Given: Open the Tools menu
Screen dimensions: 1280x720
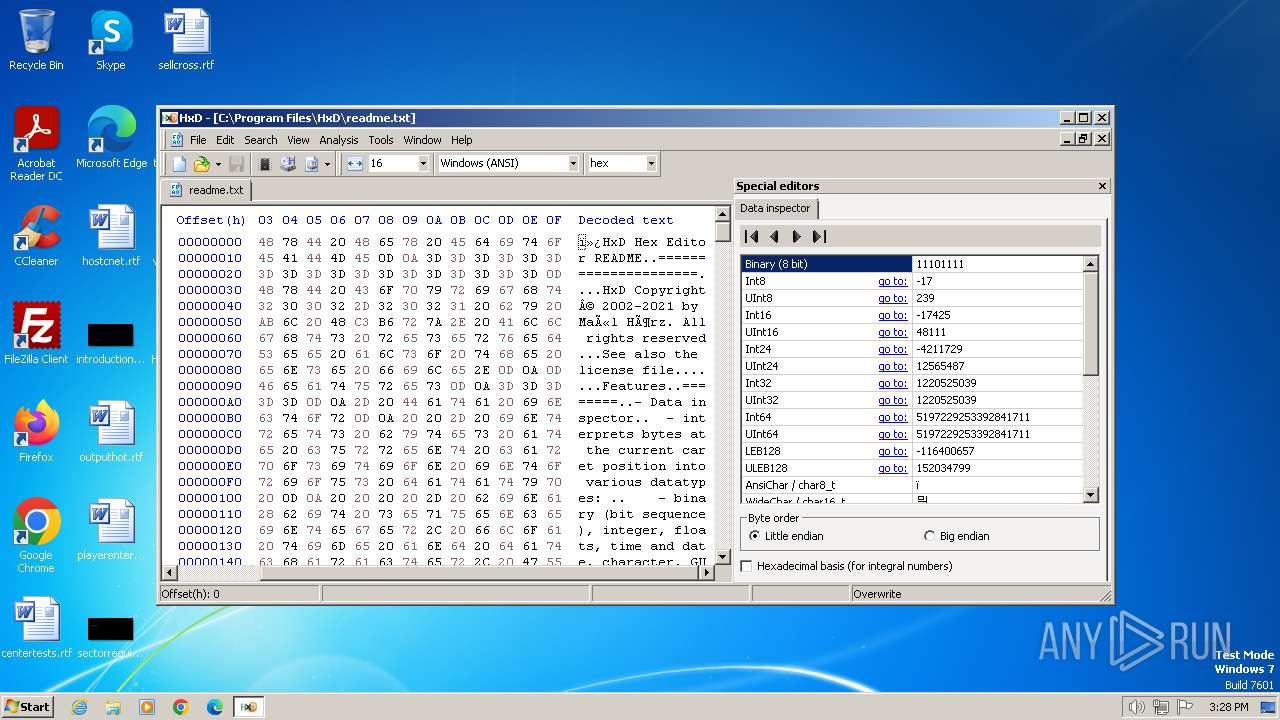Looking at the screenshot, I should coord(381,140).
